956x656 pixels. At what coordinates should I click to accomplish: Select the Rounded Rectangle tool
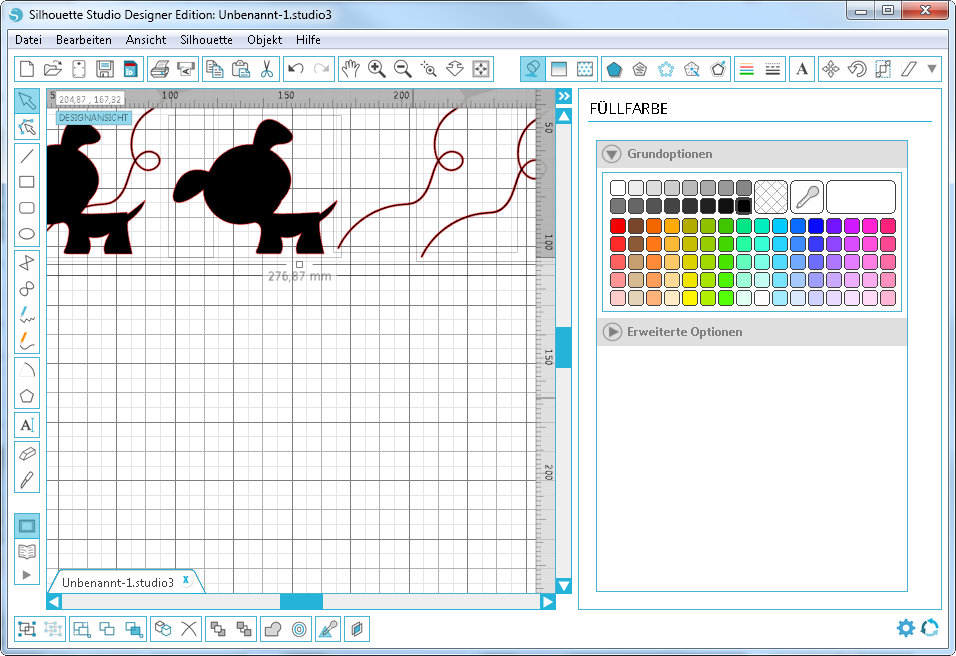[27, 208]
